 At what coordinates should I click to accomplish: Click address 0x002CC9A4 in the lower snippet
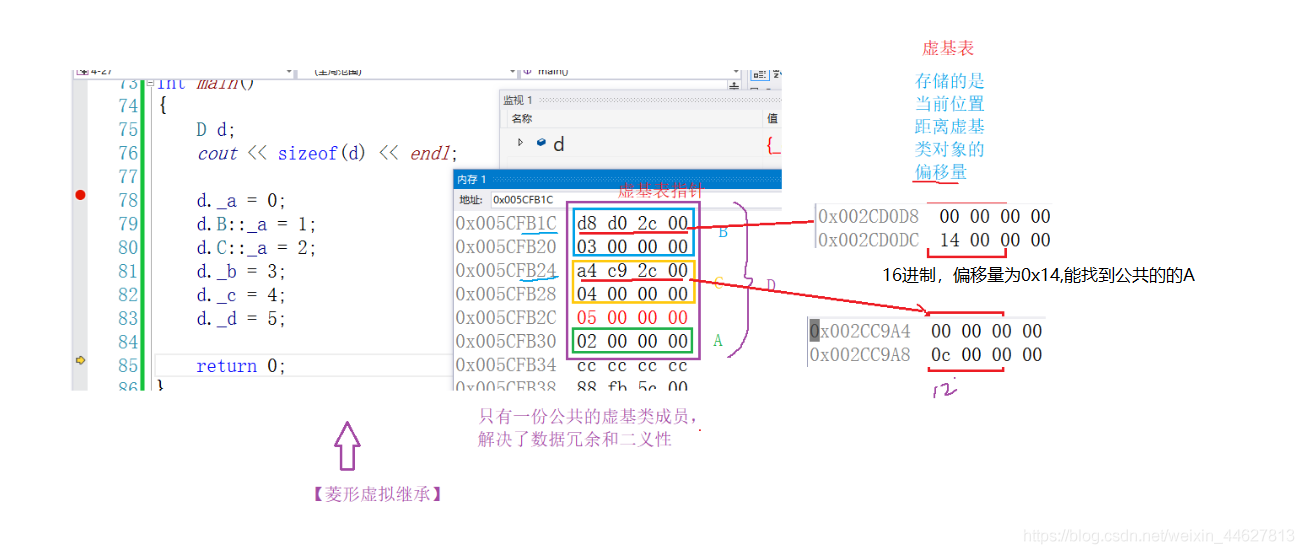(x=860, y=331)
